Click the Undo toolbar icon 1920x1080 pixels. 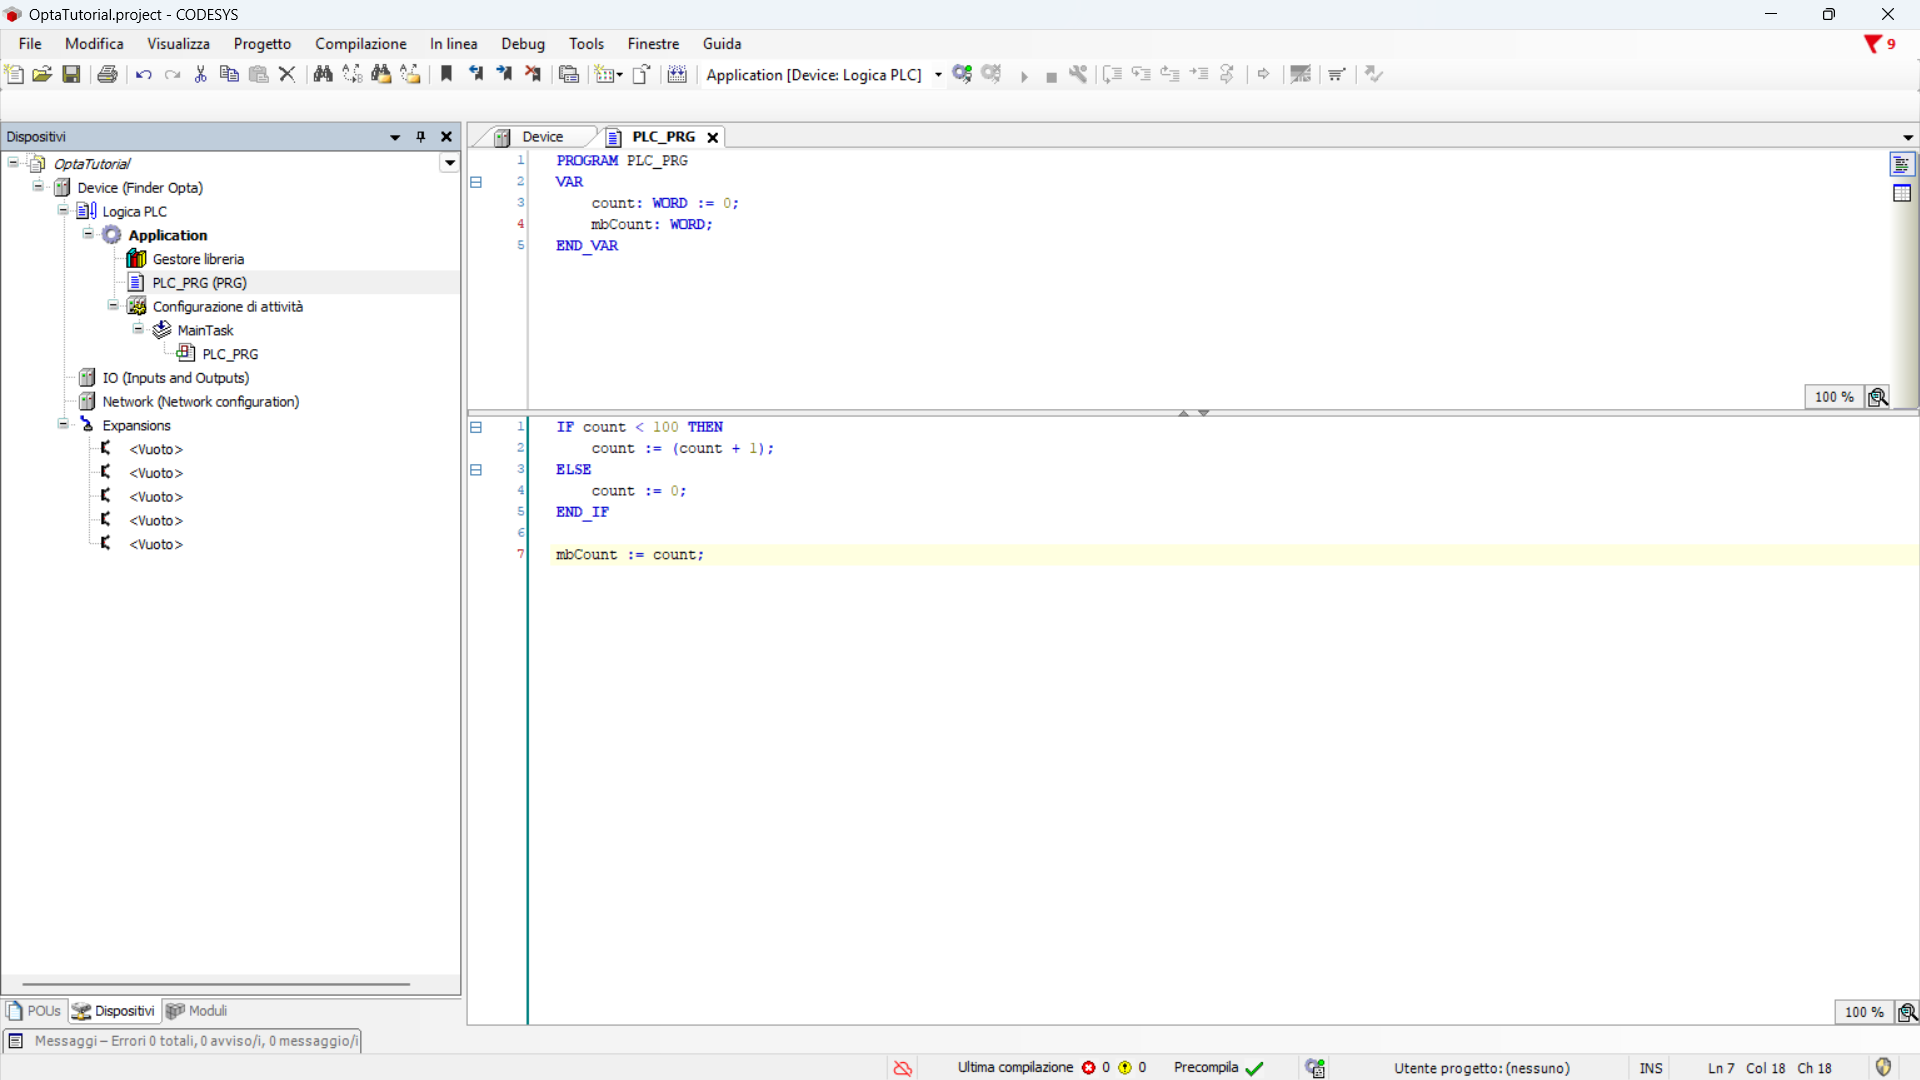143,74
